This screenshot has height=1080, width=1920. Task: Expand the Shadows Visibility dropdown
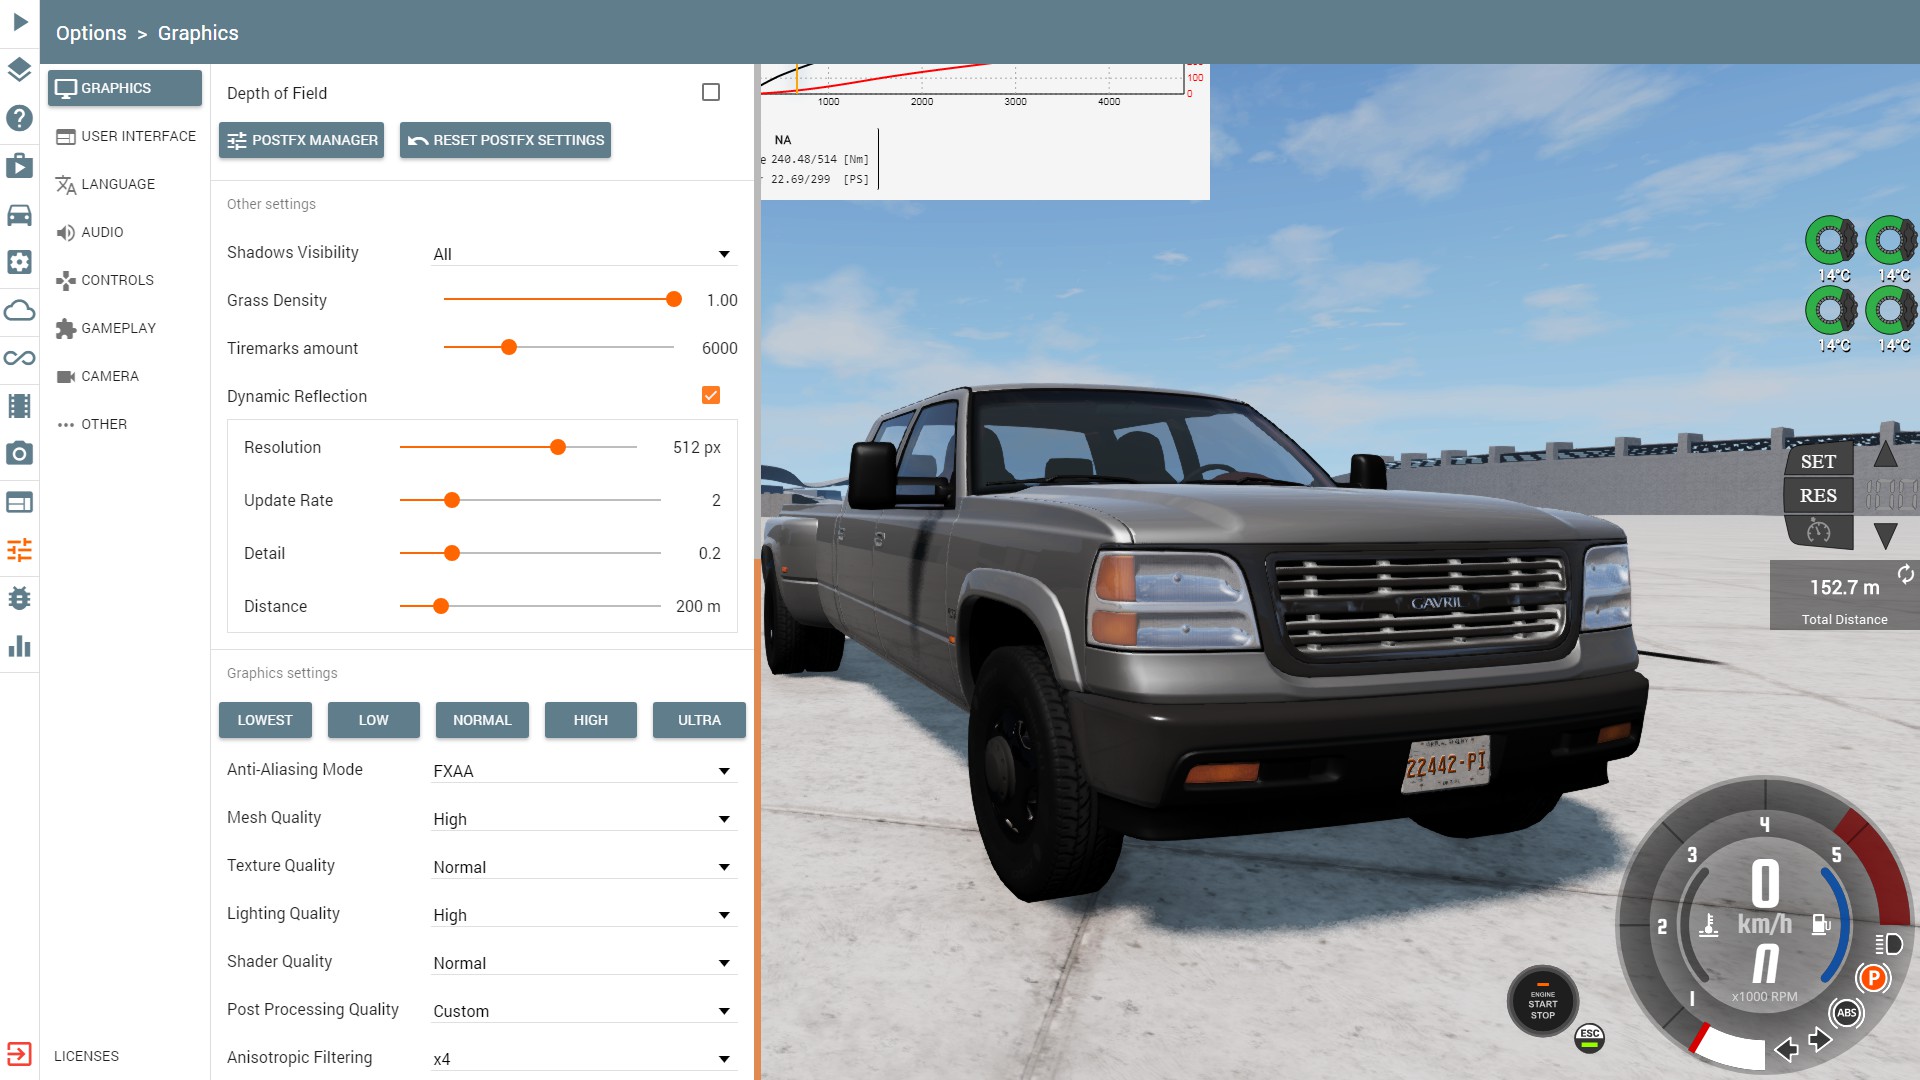coord(585,254)
